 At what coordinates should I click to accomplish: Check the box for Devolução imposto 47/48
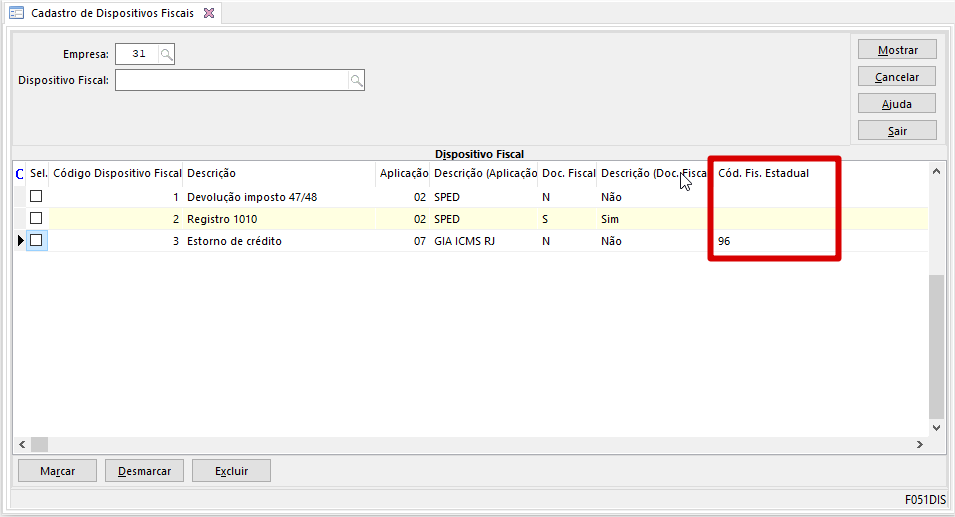36,197
